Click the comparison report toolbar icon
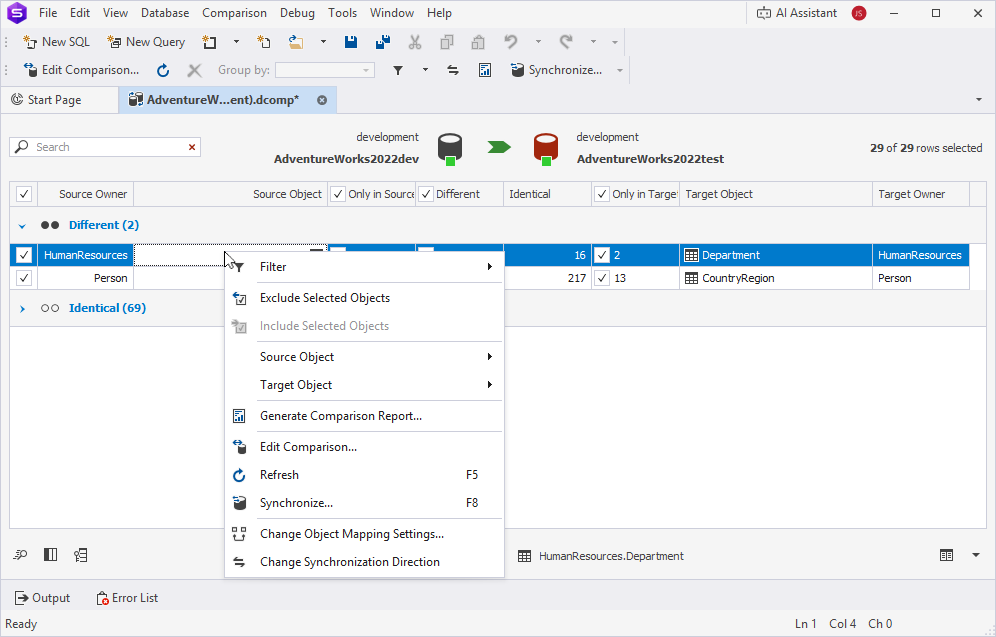Viewport: 996px width, 637px height. coord(485,70)
